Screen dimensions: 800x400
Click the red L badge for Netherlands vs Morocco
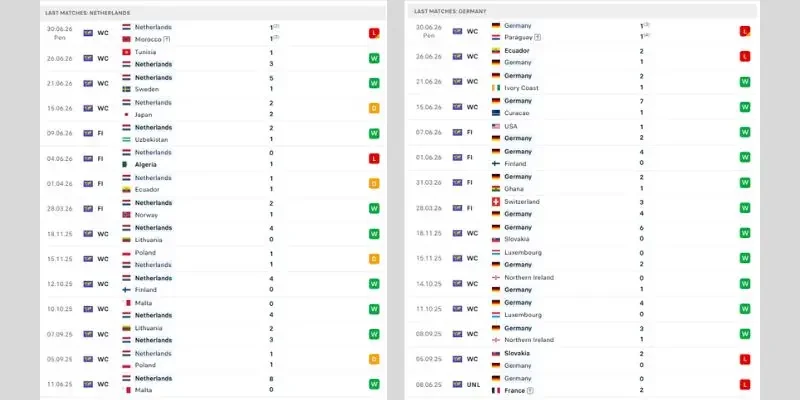pos(374,33)
